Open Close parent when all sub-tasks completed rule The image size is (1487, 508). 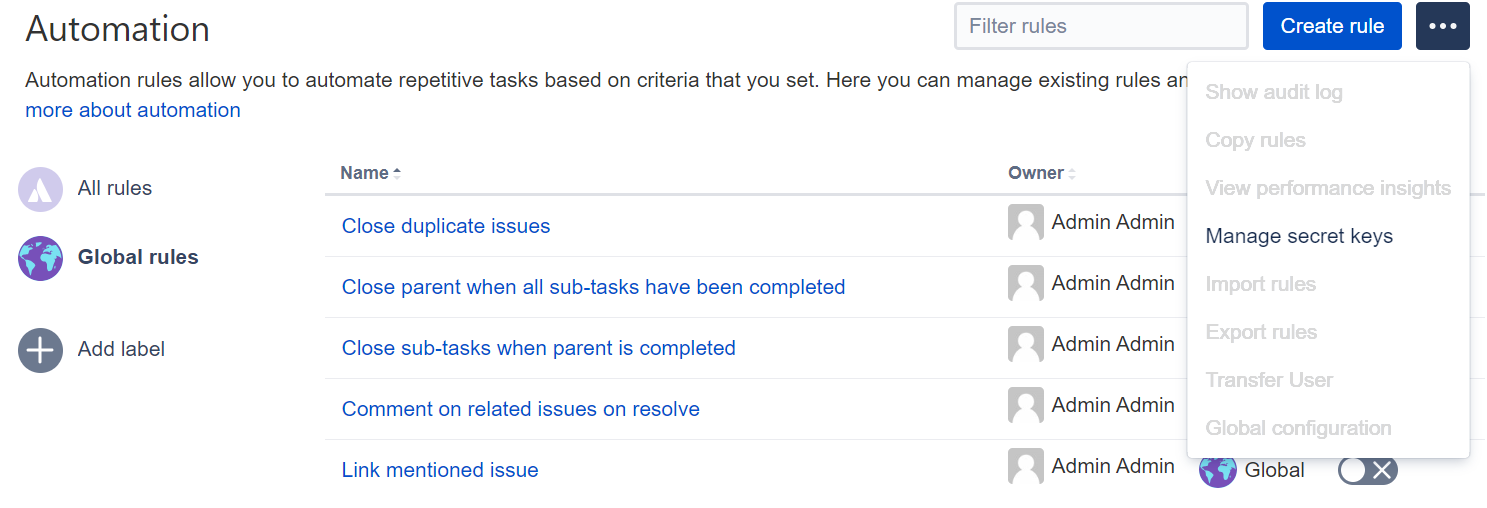coord(593,287)
